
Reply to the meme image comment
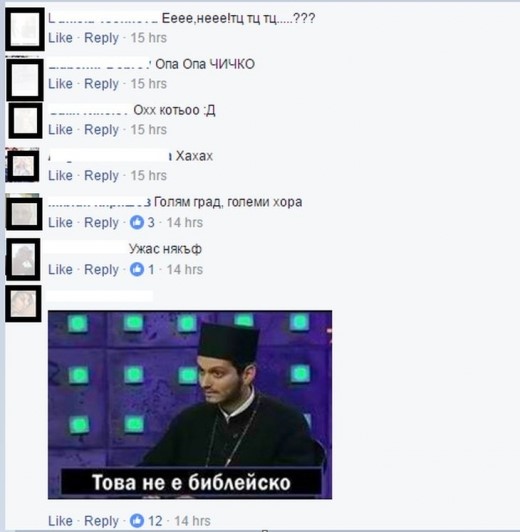coord(101,521)
